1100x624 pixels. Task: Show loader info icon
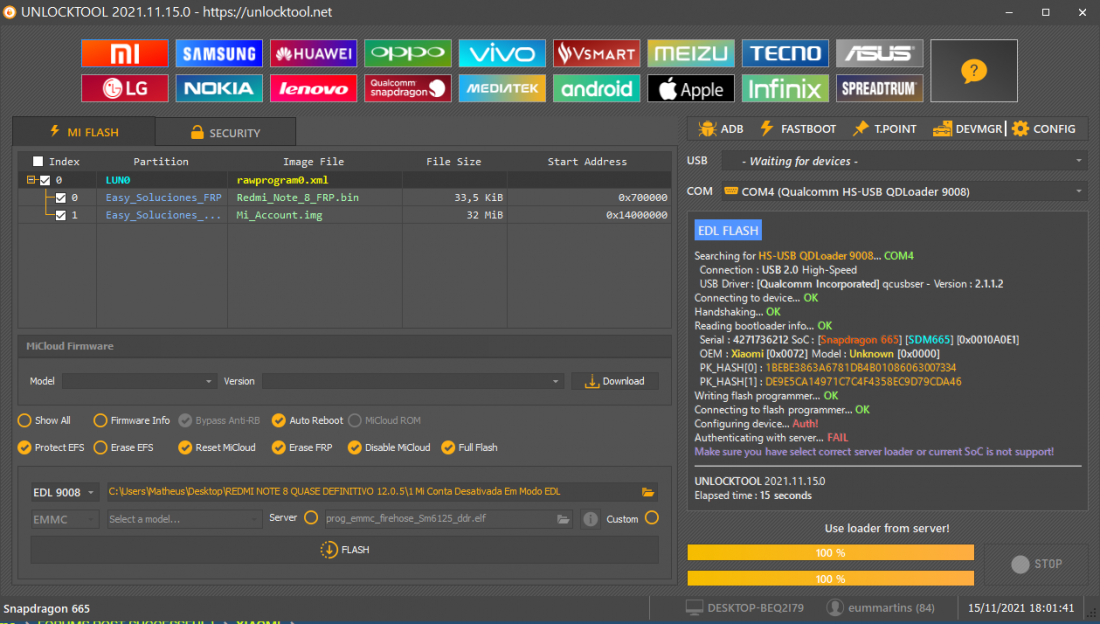pos(590,519)
